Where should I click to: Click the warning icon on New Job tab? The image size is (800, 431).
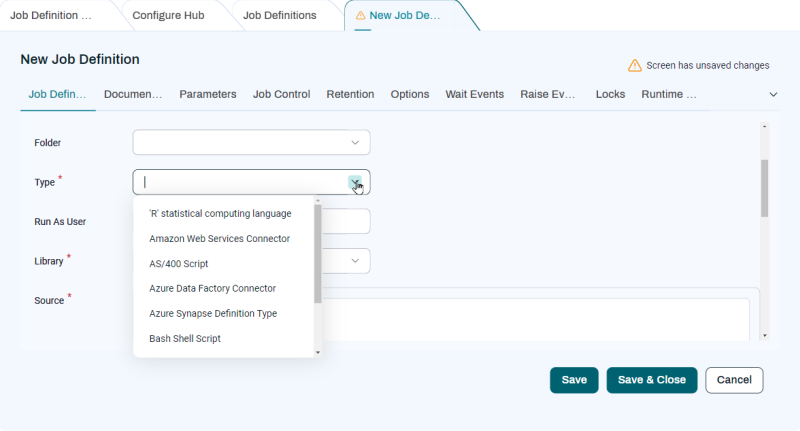360,16
